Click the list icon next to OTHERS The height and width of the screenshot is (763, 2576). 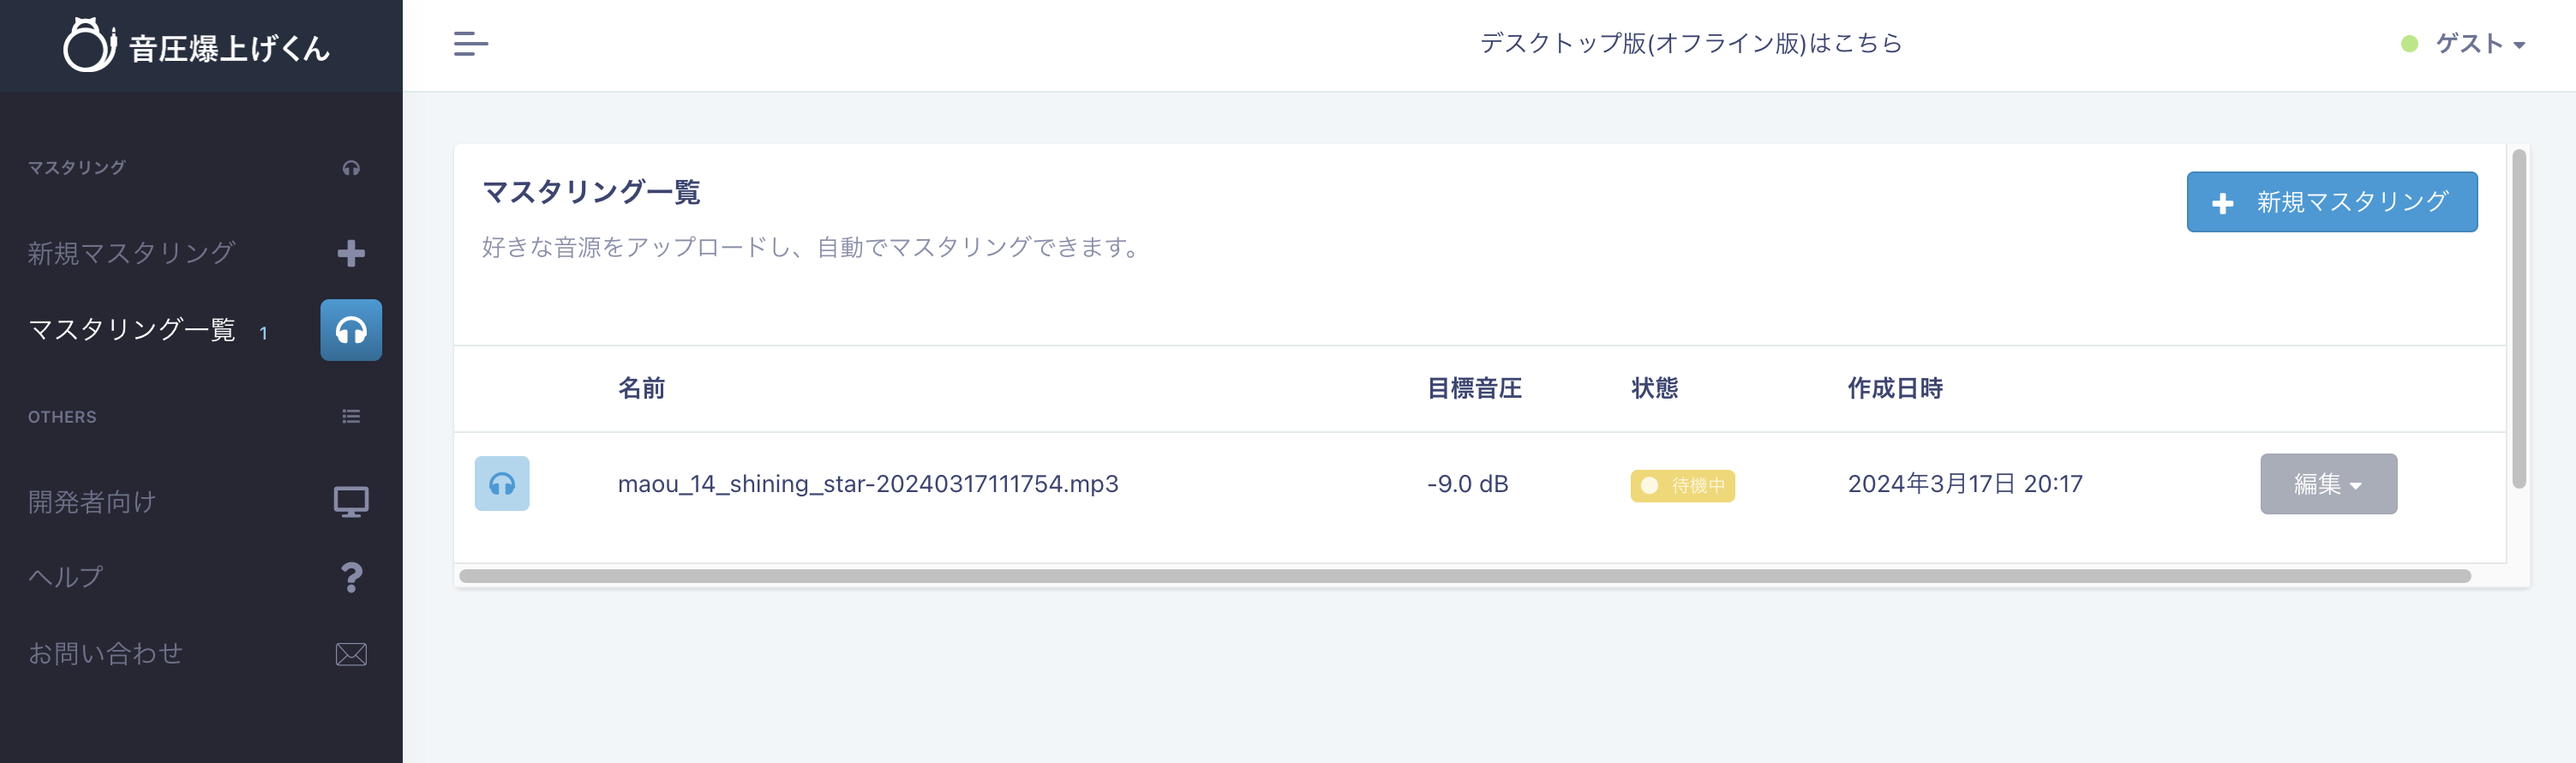point(351,416)
